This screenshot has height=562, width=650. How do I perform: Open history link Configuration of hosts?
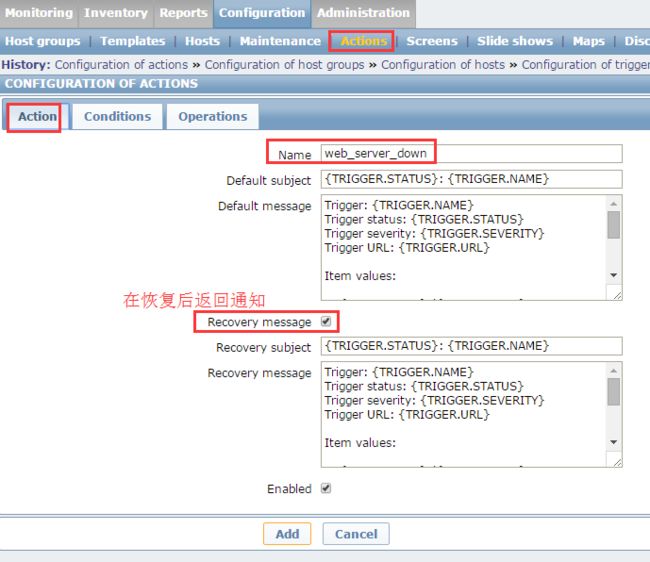pos(443,65)
